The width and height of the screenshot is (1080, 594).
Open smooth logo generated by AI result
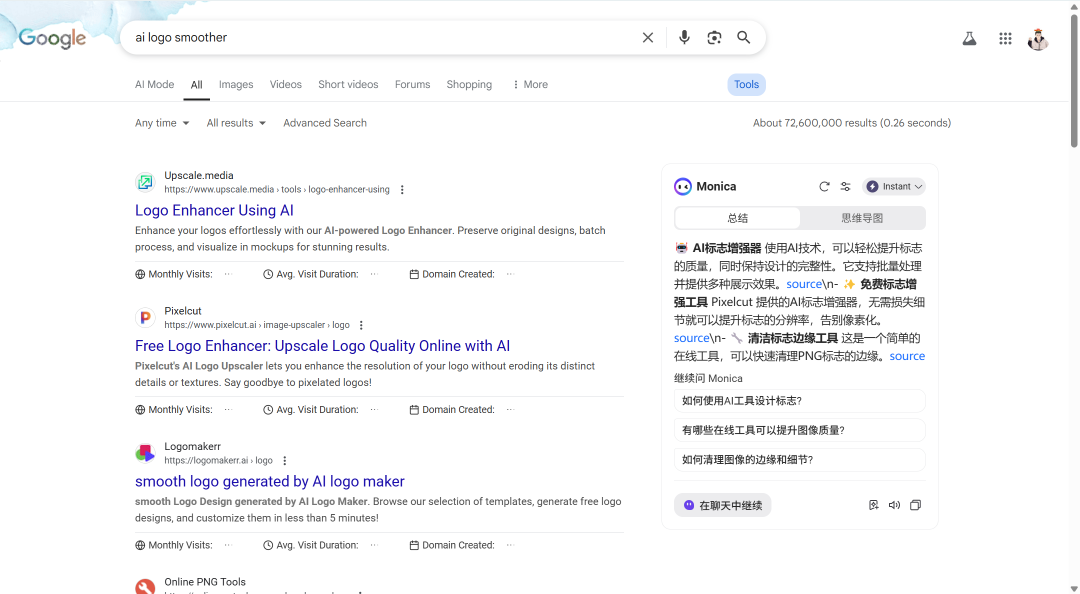pyautogui.click(x=270, y=482)
